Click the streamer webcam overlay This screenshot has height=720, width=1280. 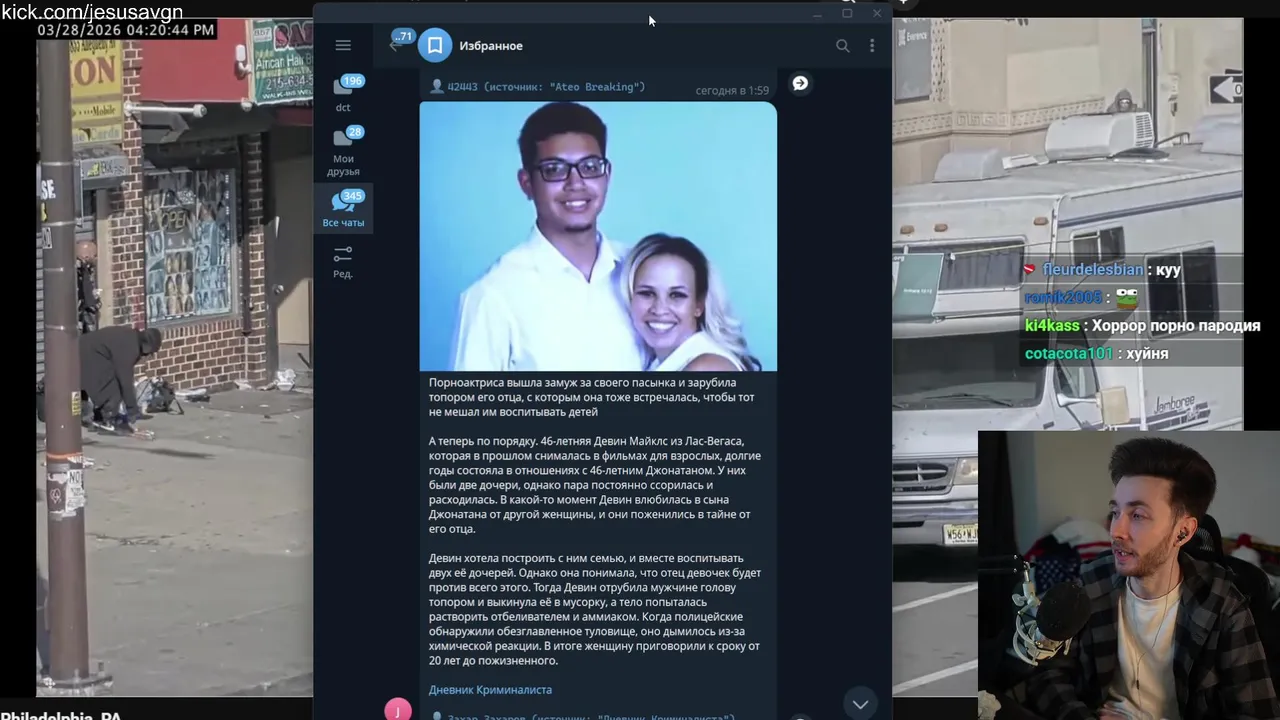coord(1129,575)
